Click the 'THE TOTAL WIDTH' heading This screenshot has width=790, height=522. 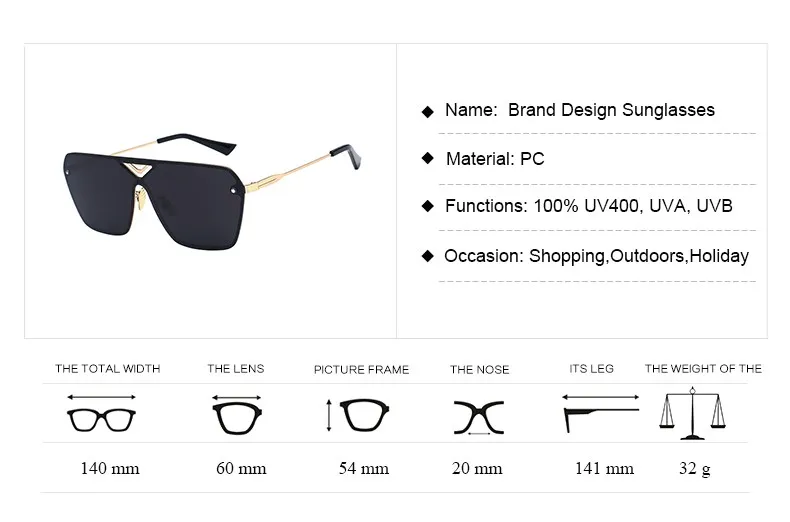pos(108,369)
